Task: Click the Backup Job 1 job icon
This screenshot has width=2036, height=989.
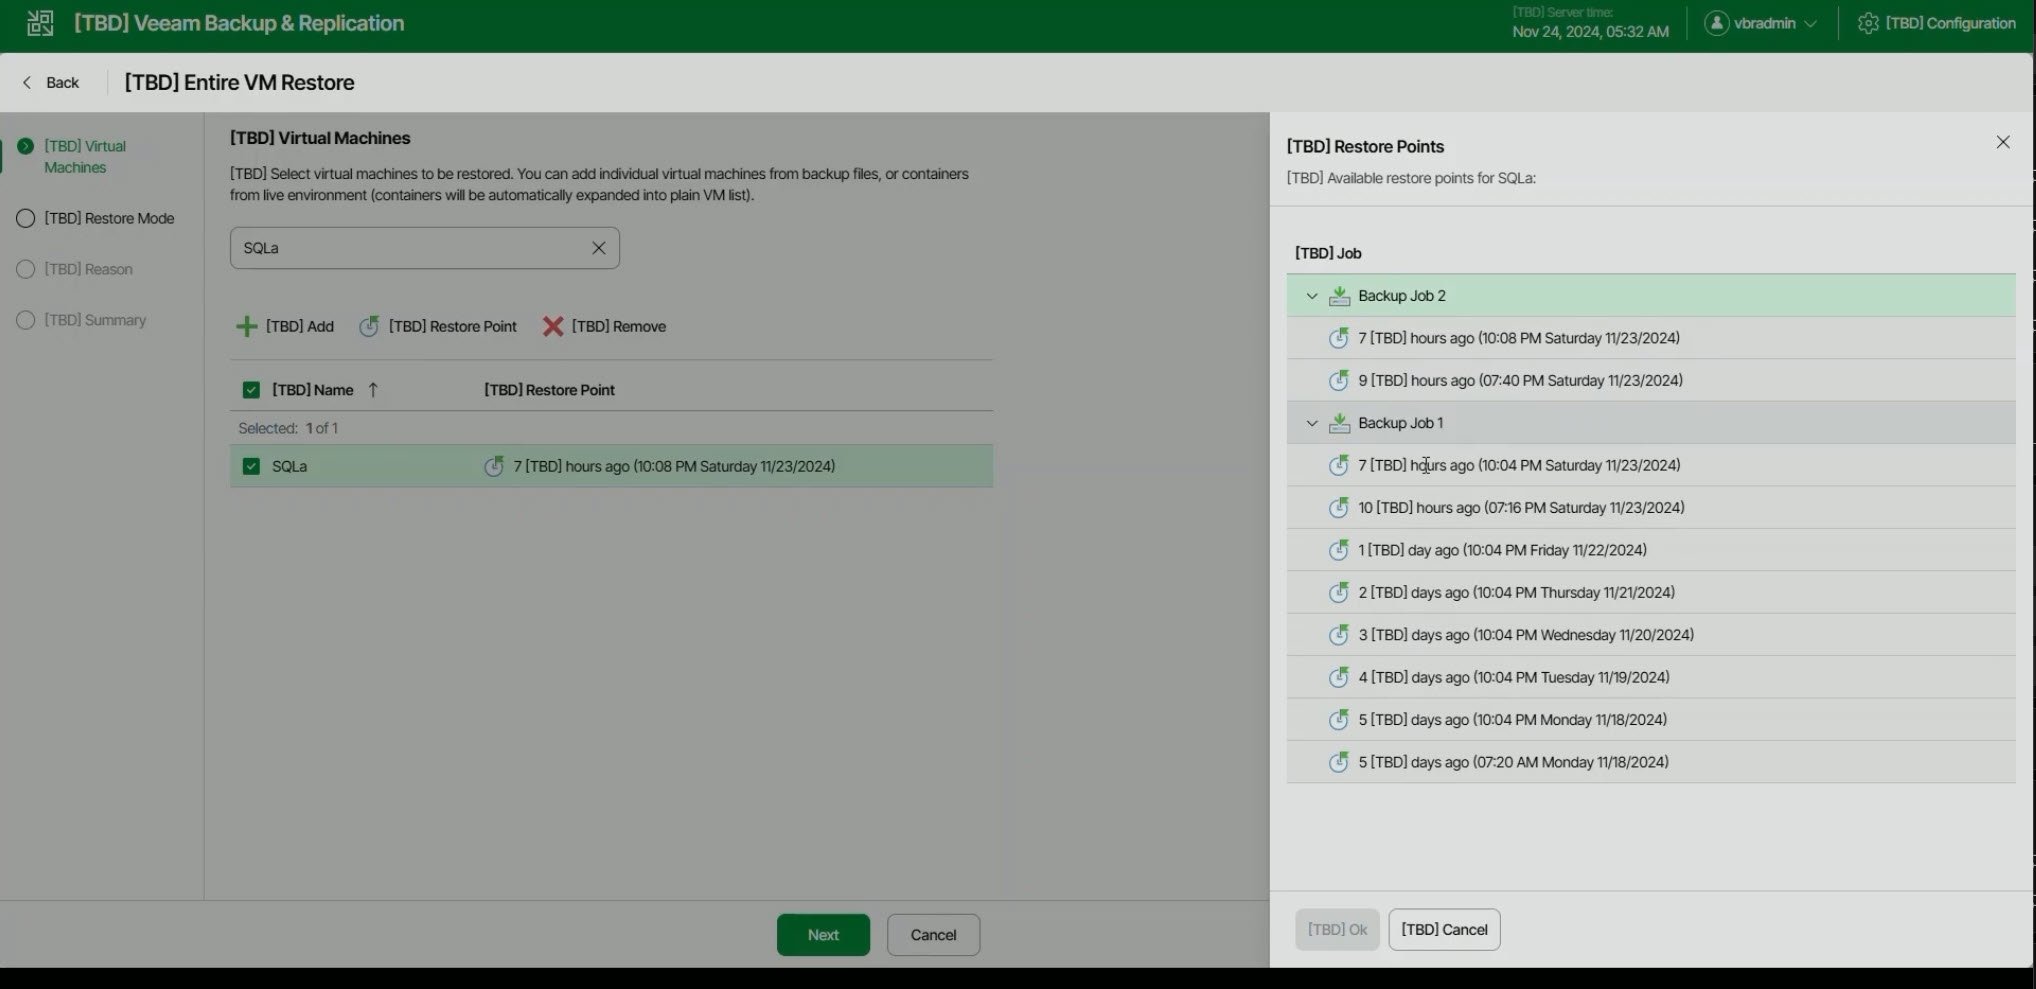Action: tap(1339, 423)
